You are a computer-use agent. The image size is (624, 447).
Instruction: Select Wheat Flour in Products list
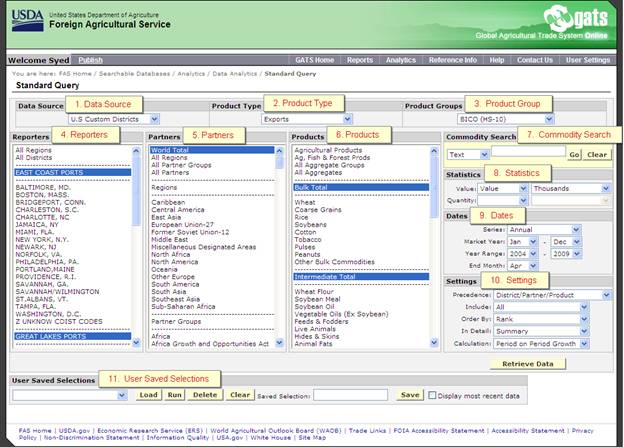pos(314,292)
